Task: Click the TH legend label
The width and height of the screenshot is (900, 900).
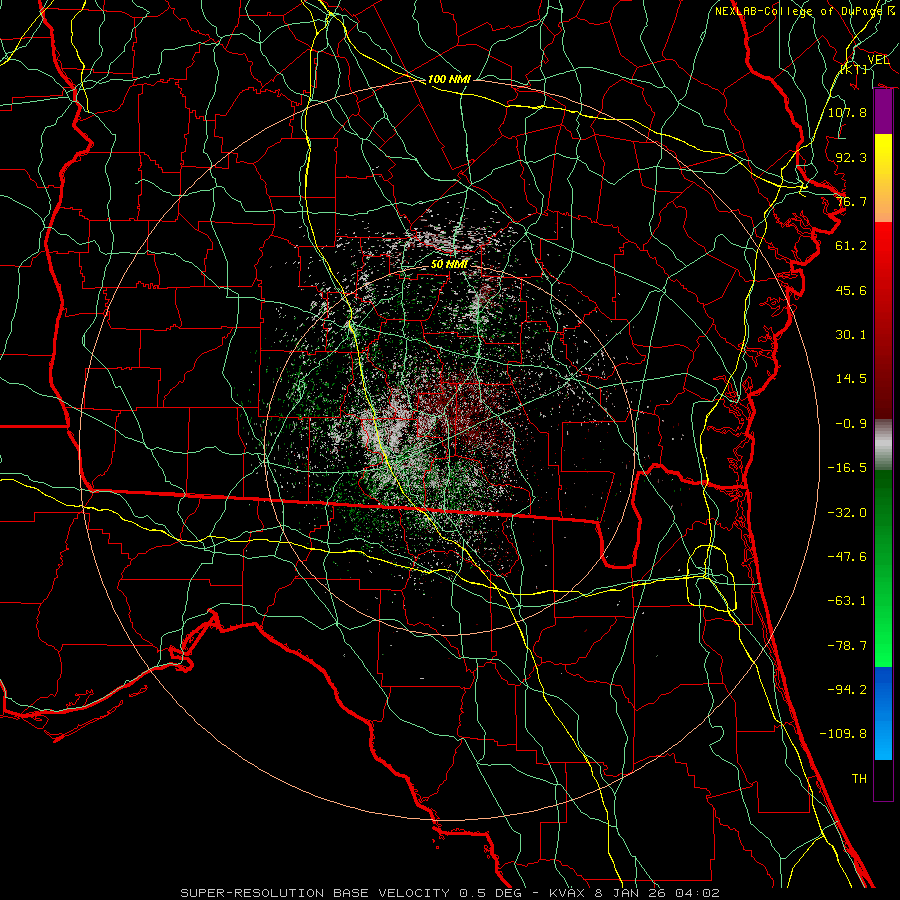Action: click(x=859, y=779)
